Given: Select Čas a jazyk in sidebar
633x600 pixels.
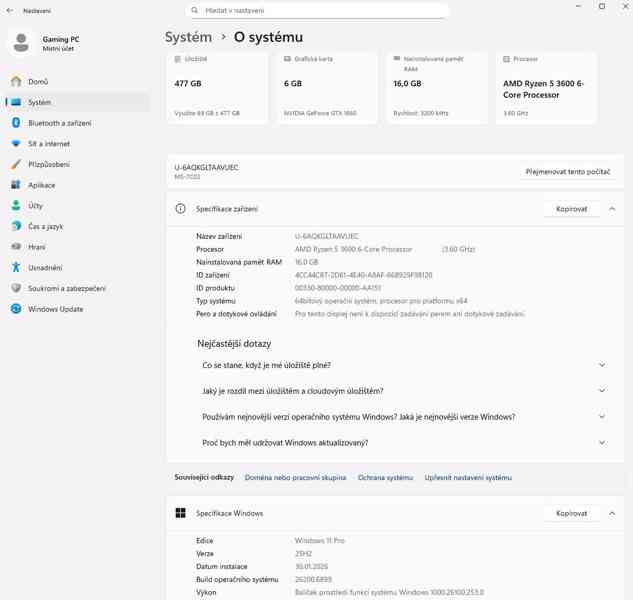Looking at the screenshot, I should pyautogui.click(x=45, y=226).
